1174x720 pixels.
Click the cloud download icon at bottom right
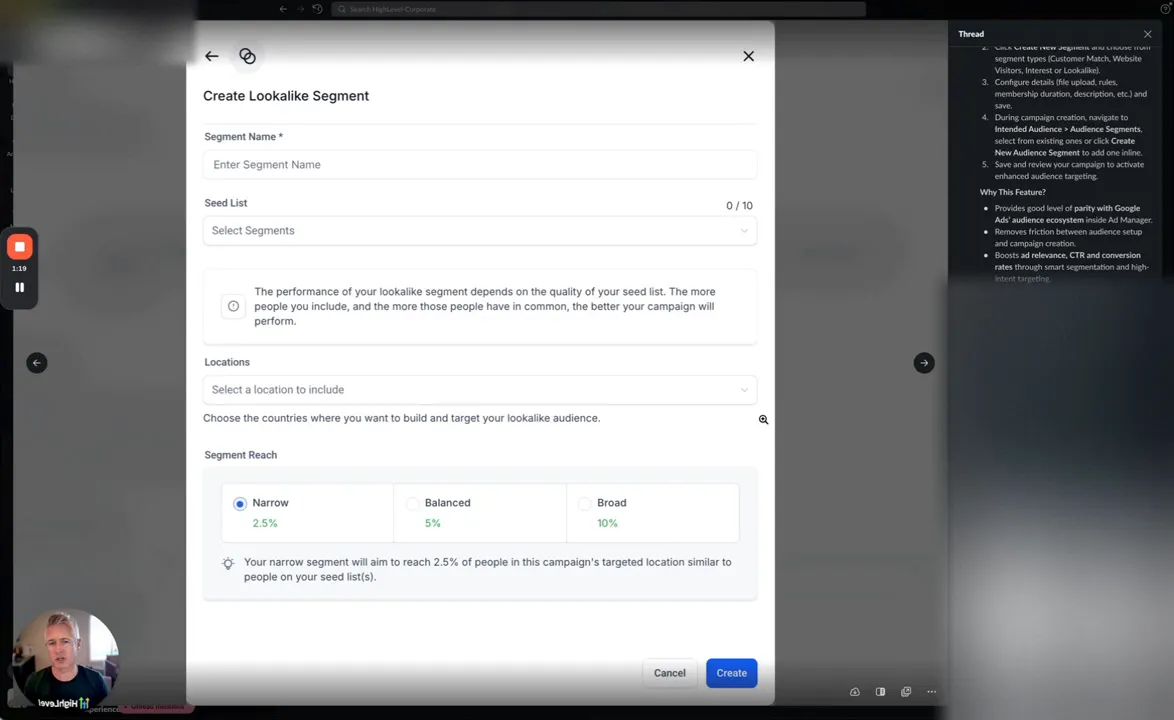pyautogui.click(x=855, y=691)
